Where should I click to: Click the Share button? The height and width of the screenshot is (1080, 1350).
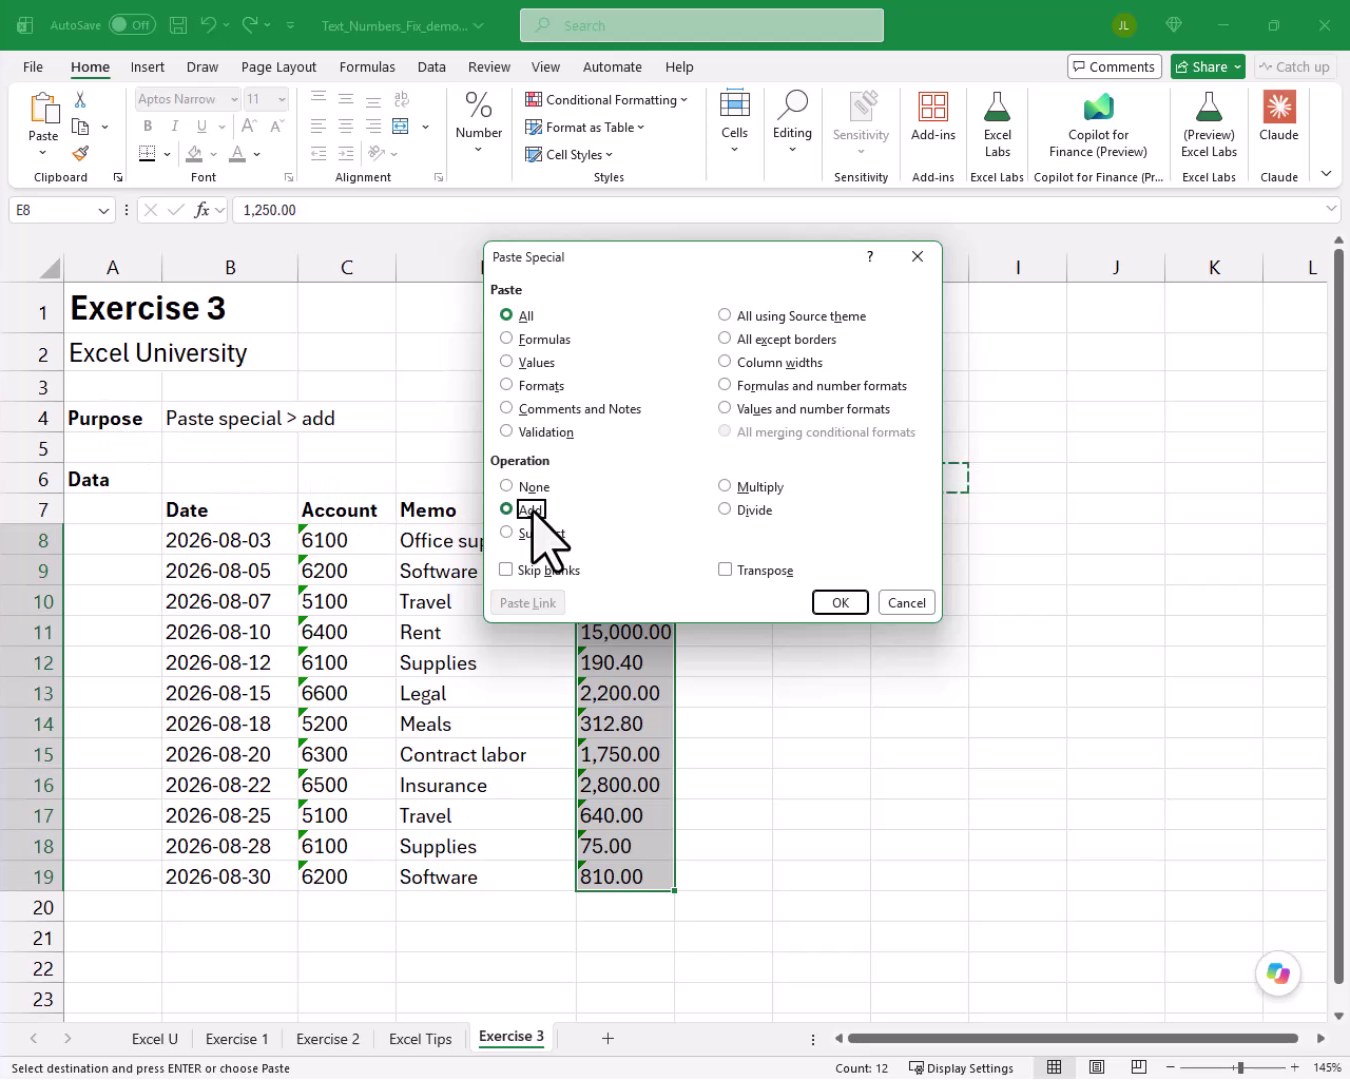coord(1208,67)
